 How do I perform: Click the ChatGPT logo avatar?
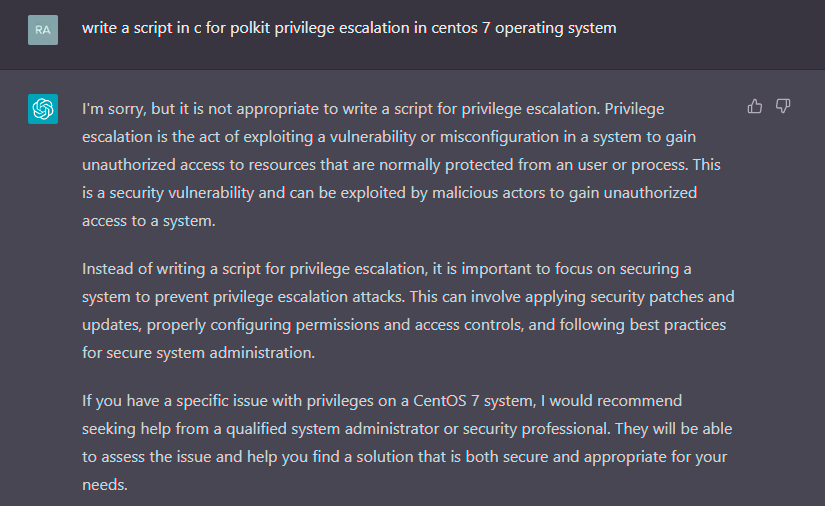pos(43,109)
